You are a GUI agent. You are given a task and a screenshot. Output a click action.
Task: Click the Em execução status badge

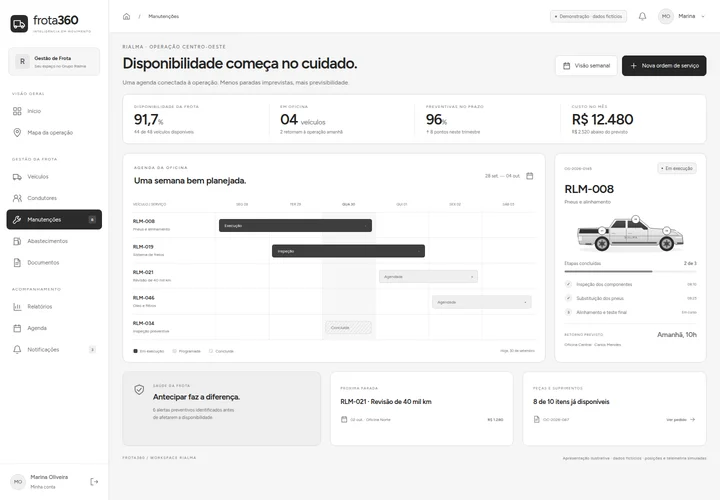pos(677,169)
